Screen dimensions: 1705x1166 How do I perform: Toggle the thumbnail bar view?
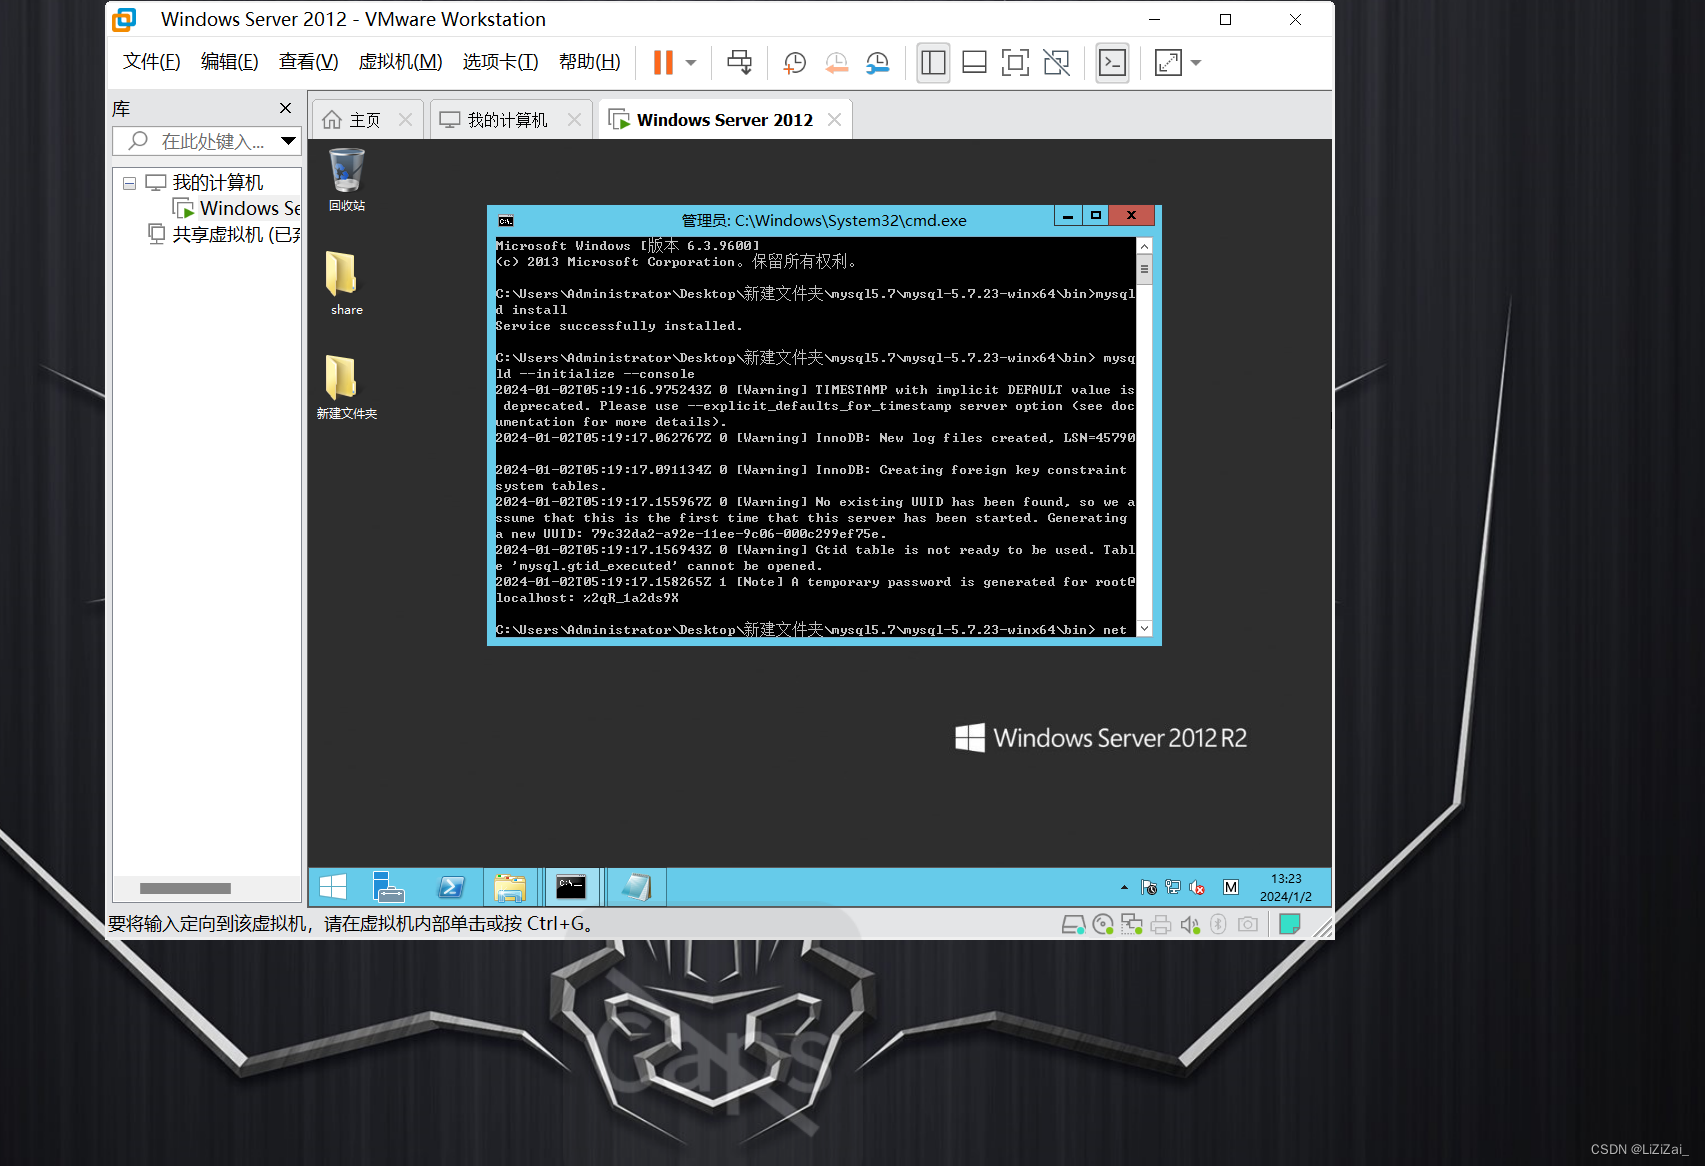pos(974,62)
